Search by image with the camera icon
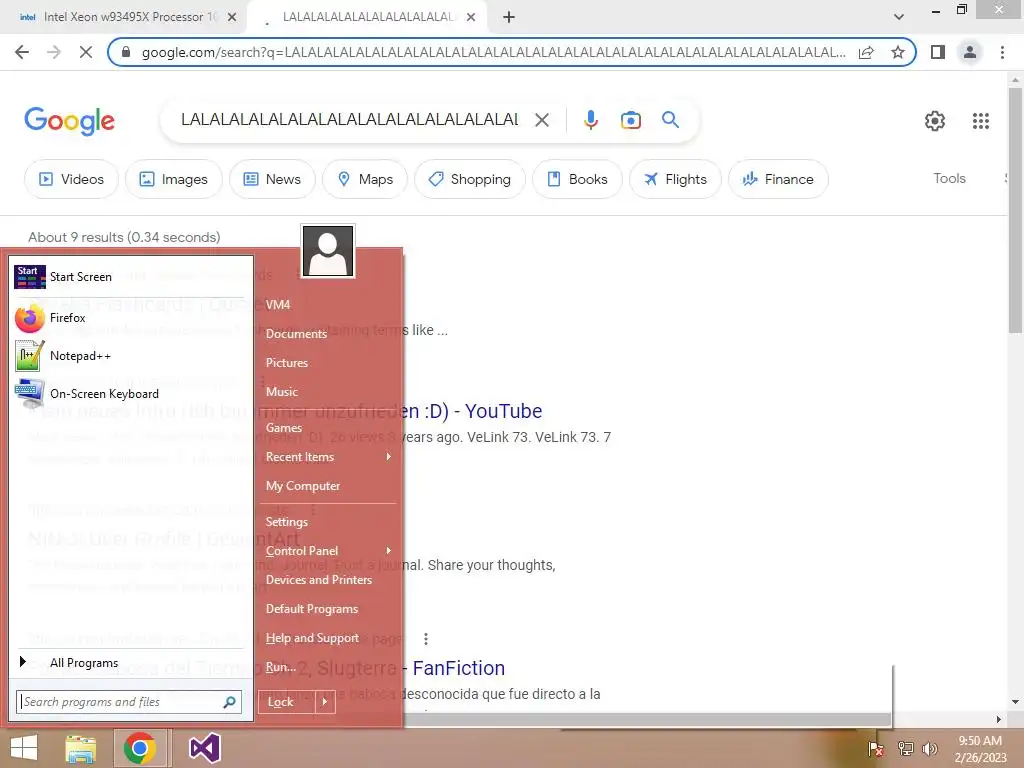Screen dimensions: 1024x768 click(x=630, y=120)
